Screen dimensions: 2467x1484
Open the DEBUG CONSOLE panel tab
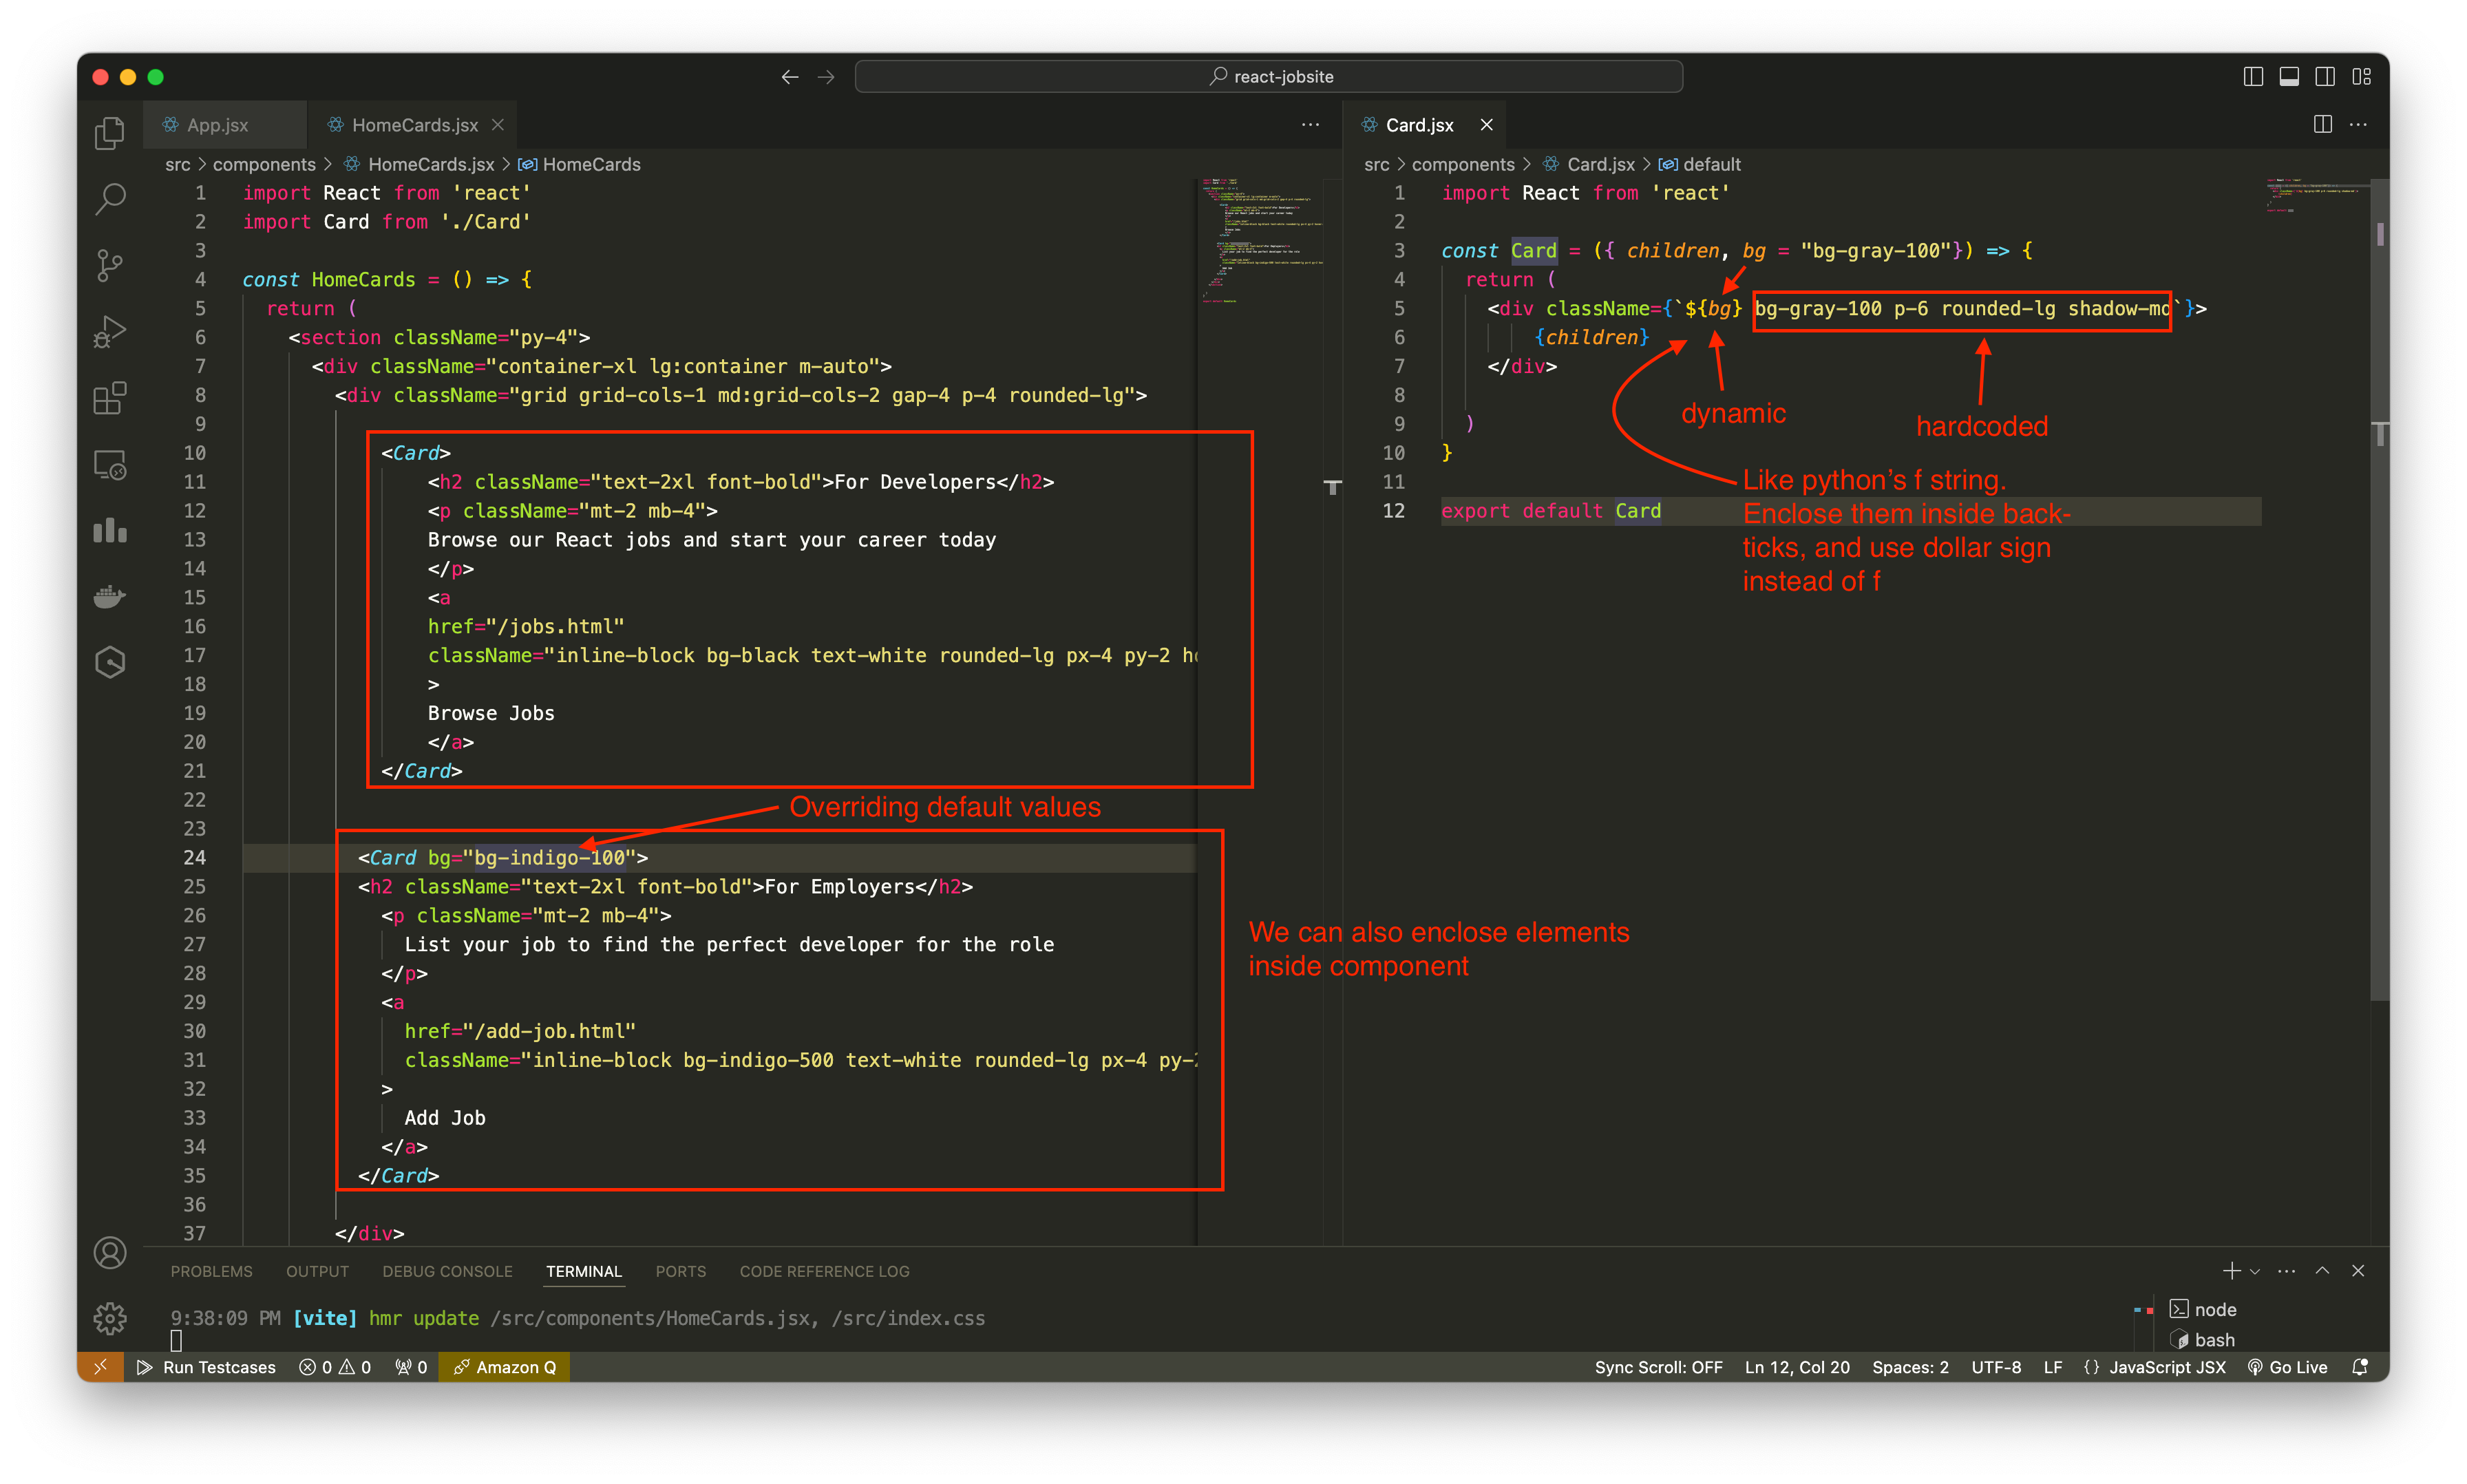point(447,1271)
